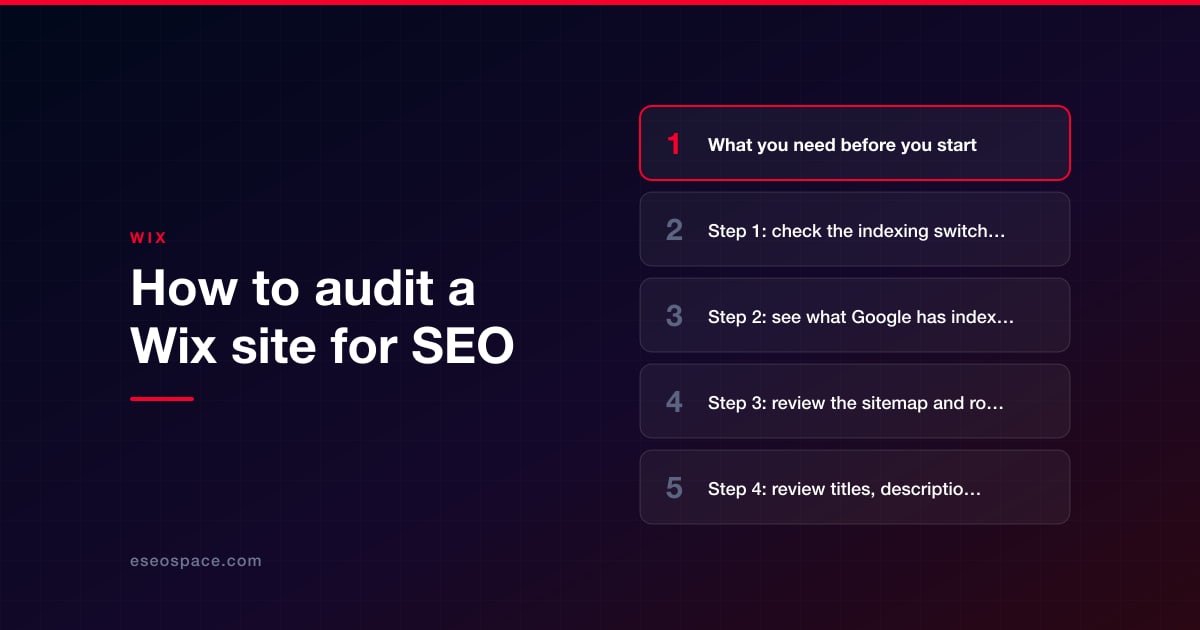Image resolution: width=1200 pixels, height=630 pixels.
Task: Click the red WIX category label
Action: coord(148,238)
